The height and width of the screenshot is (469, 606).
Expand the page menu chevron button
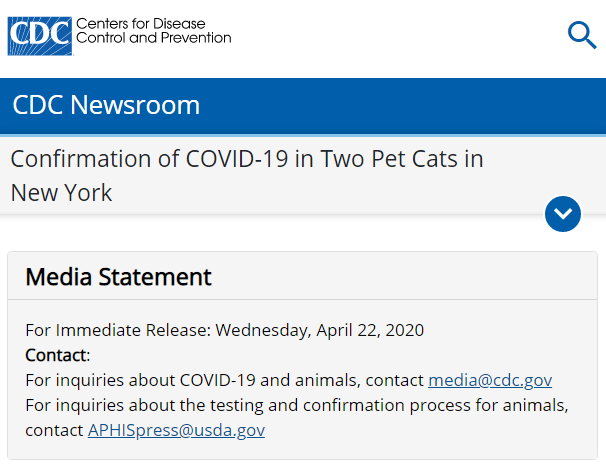[563, 213]
